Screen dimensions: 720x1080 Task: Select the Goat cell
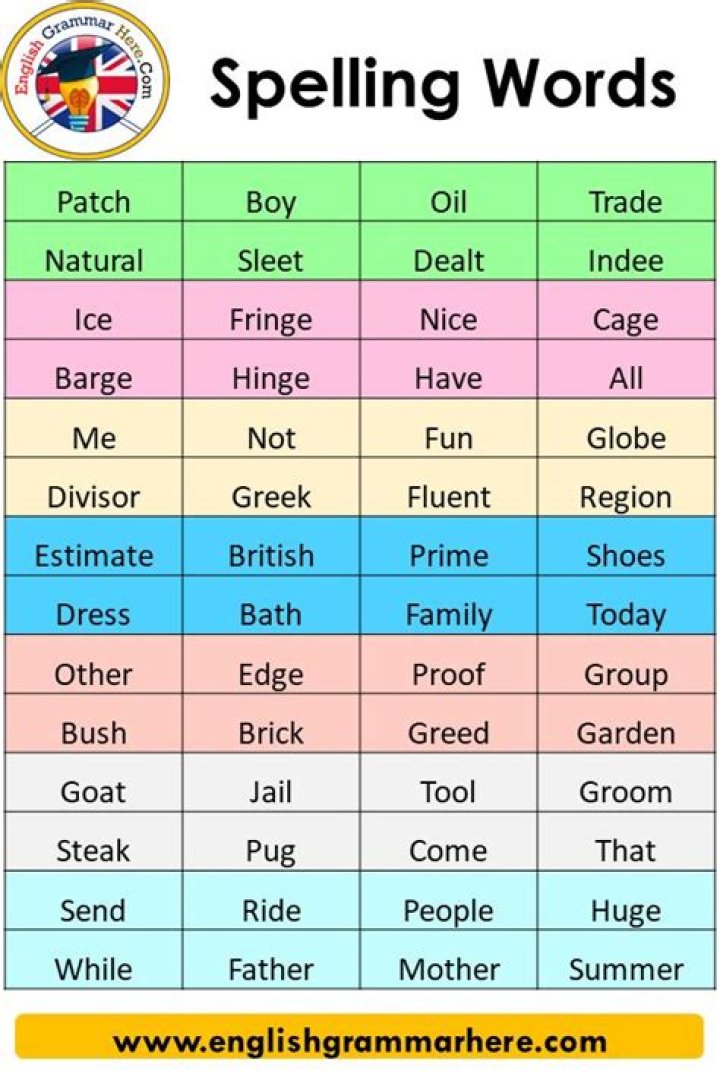tap(94, 792)
